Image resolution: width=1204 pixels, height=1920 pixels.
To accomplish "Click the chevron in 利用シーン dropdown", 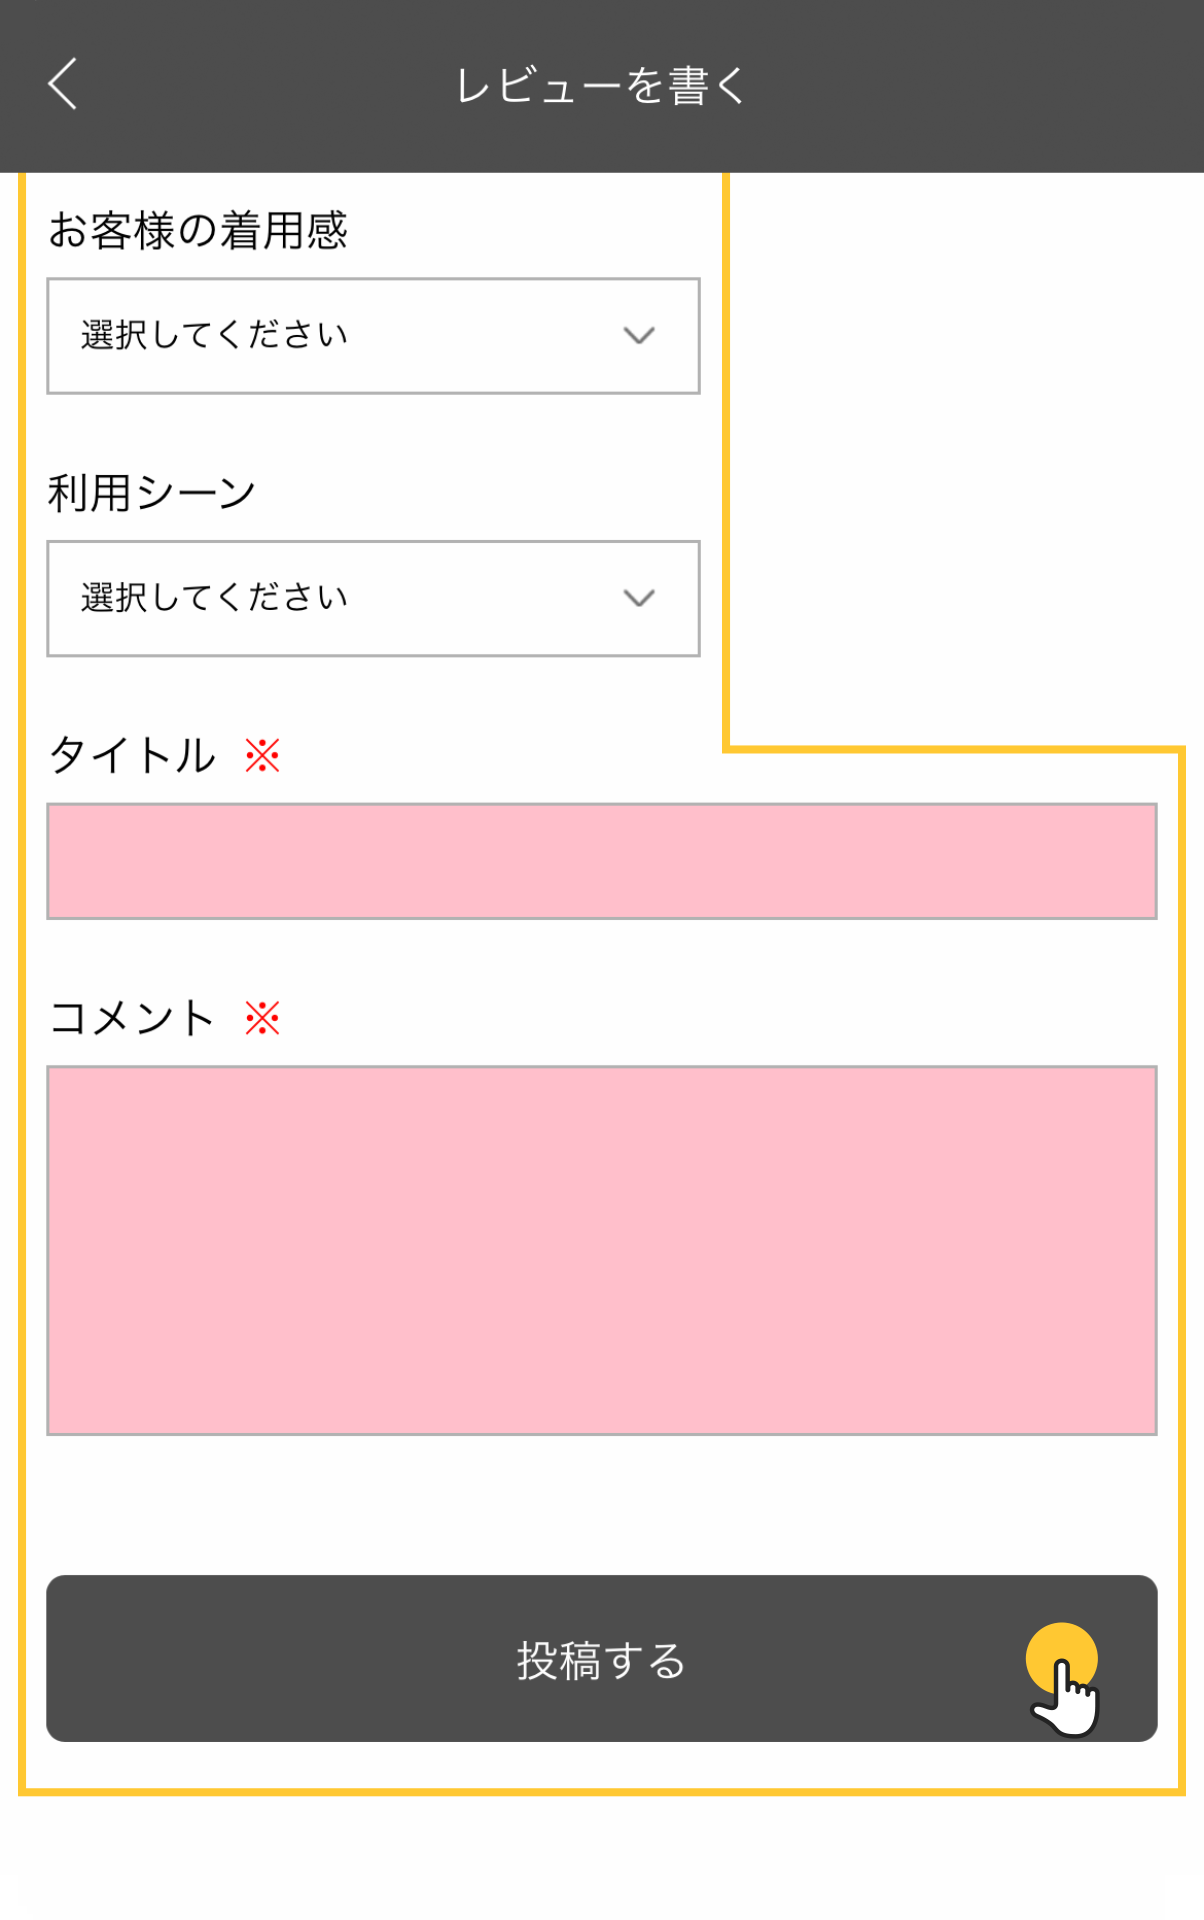I will 639,598.
